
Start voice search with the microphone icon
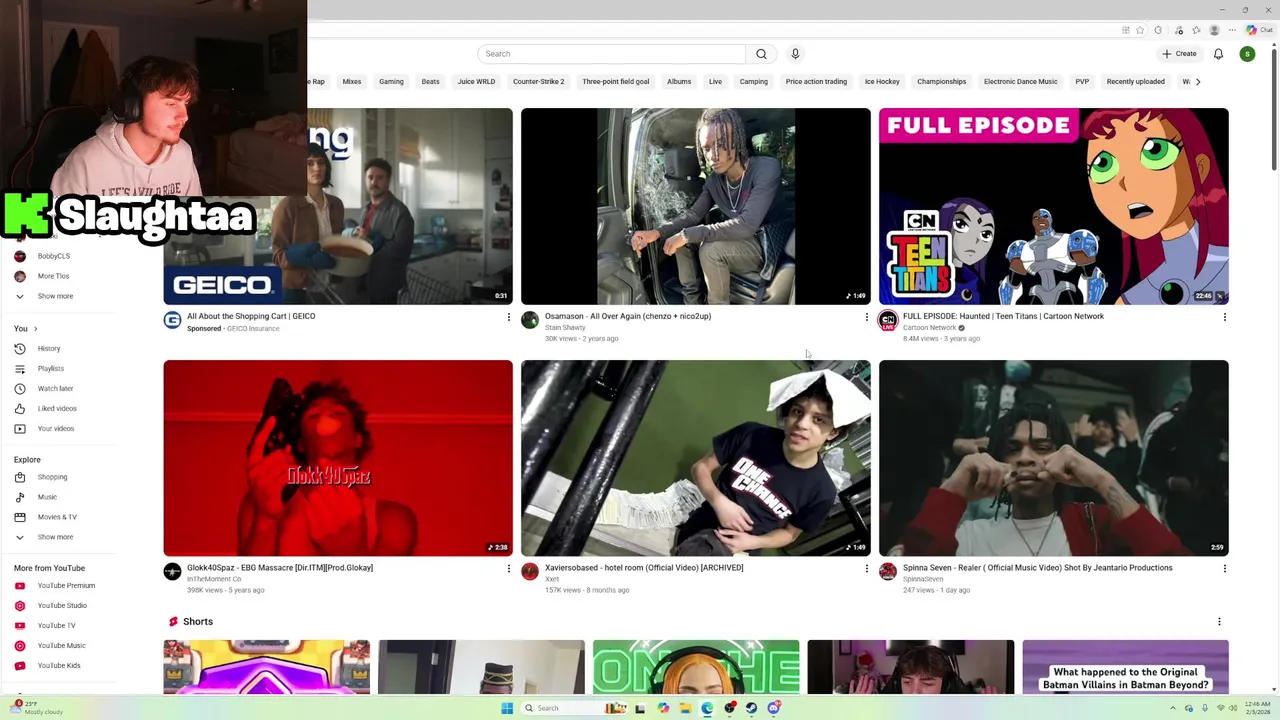795,54
